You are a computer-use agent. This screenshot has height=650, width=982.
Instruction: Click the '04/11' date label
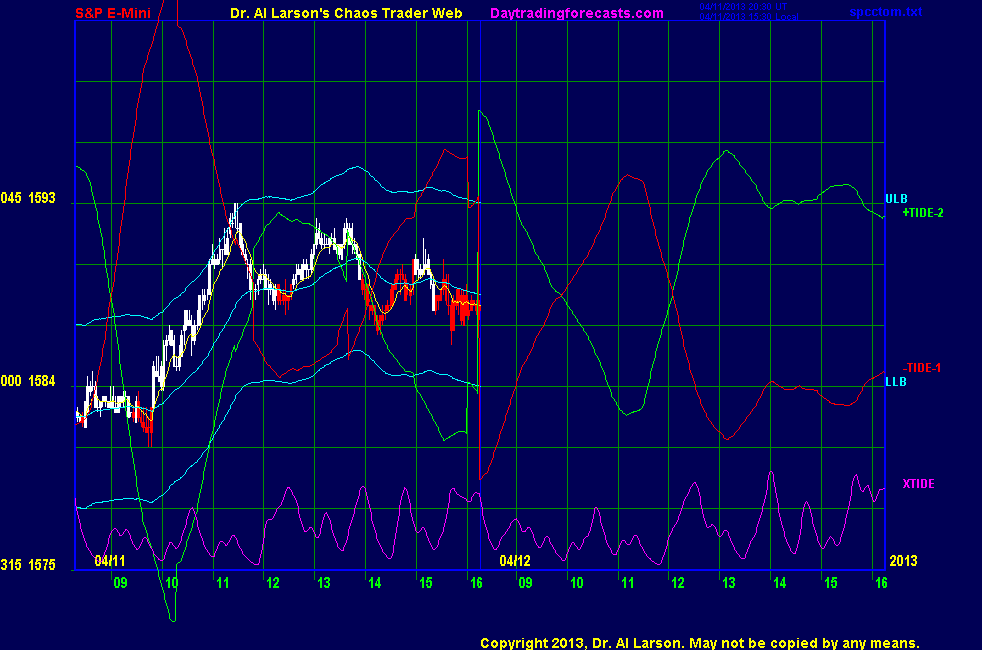coord(110,560)
